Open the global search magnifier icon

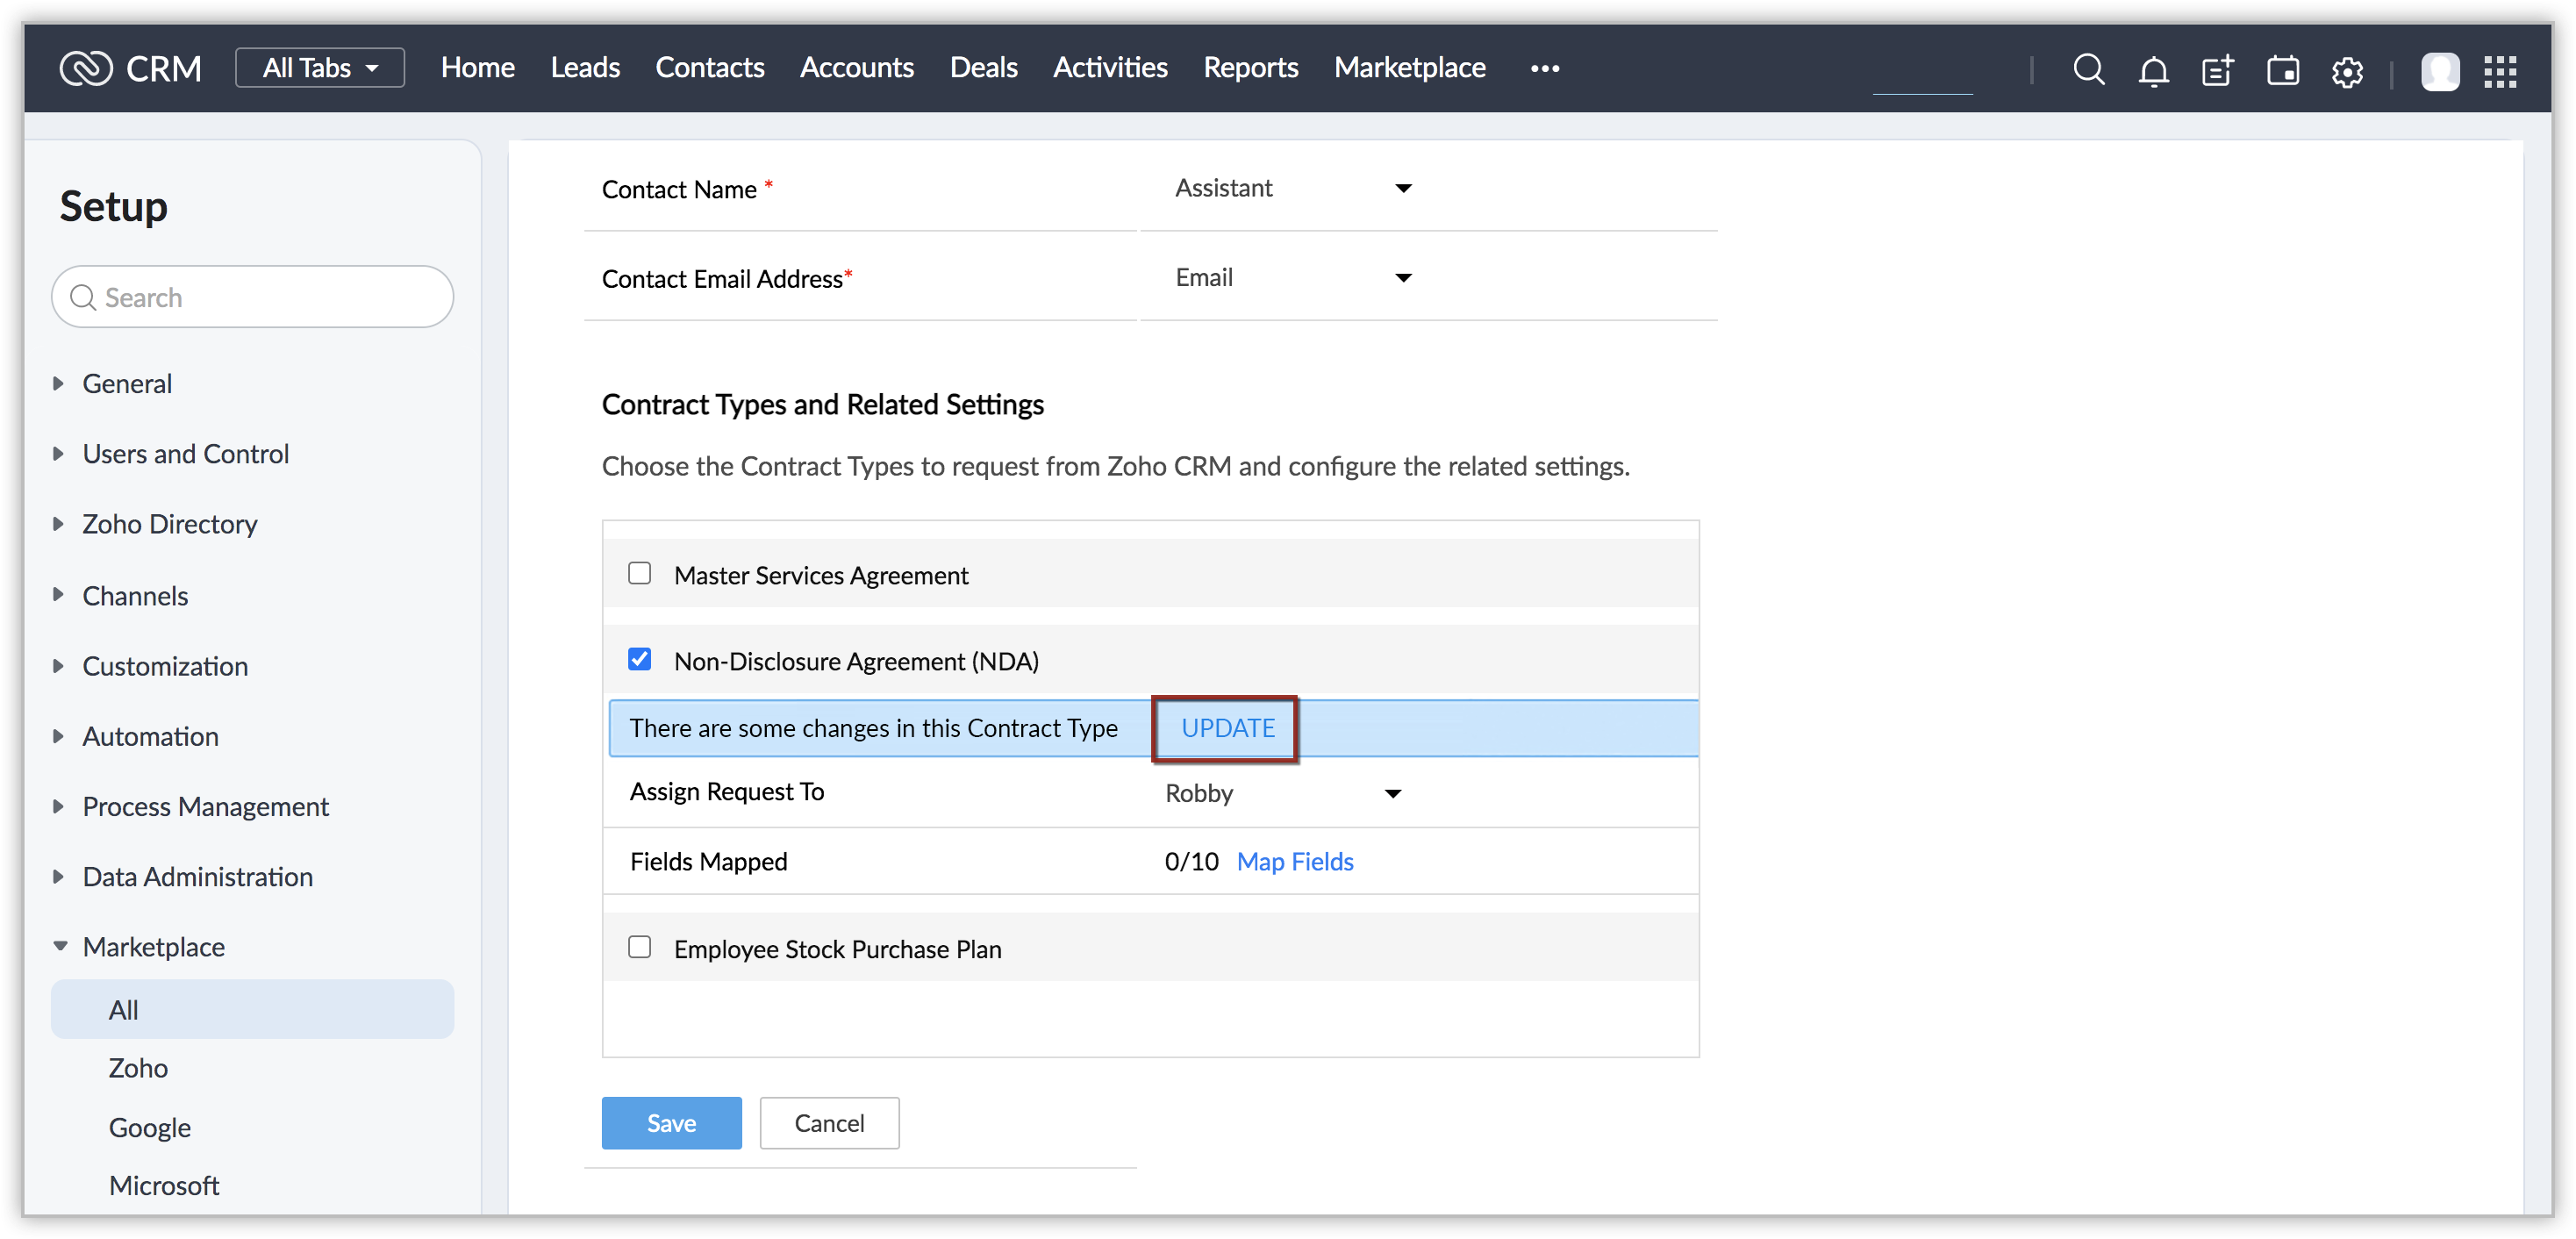click(2088, 69)
